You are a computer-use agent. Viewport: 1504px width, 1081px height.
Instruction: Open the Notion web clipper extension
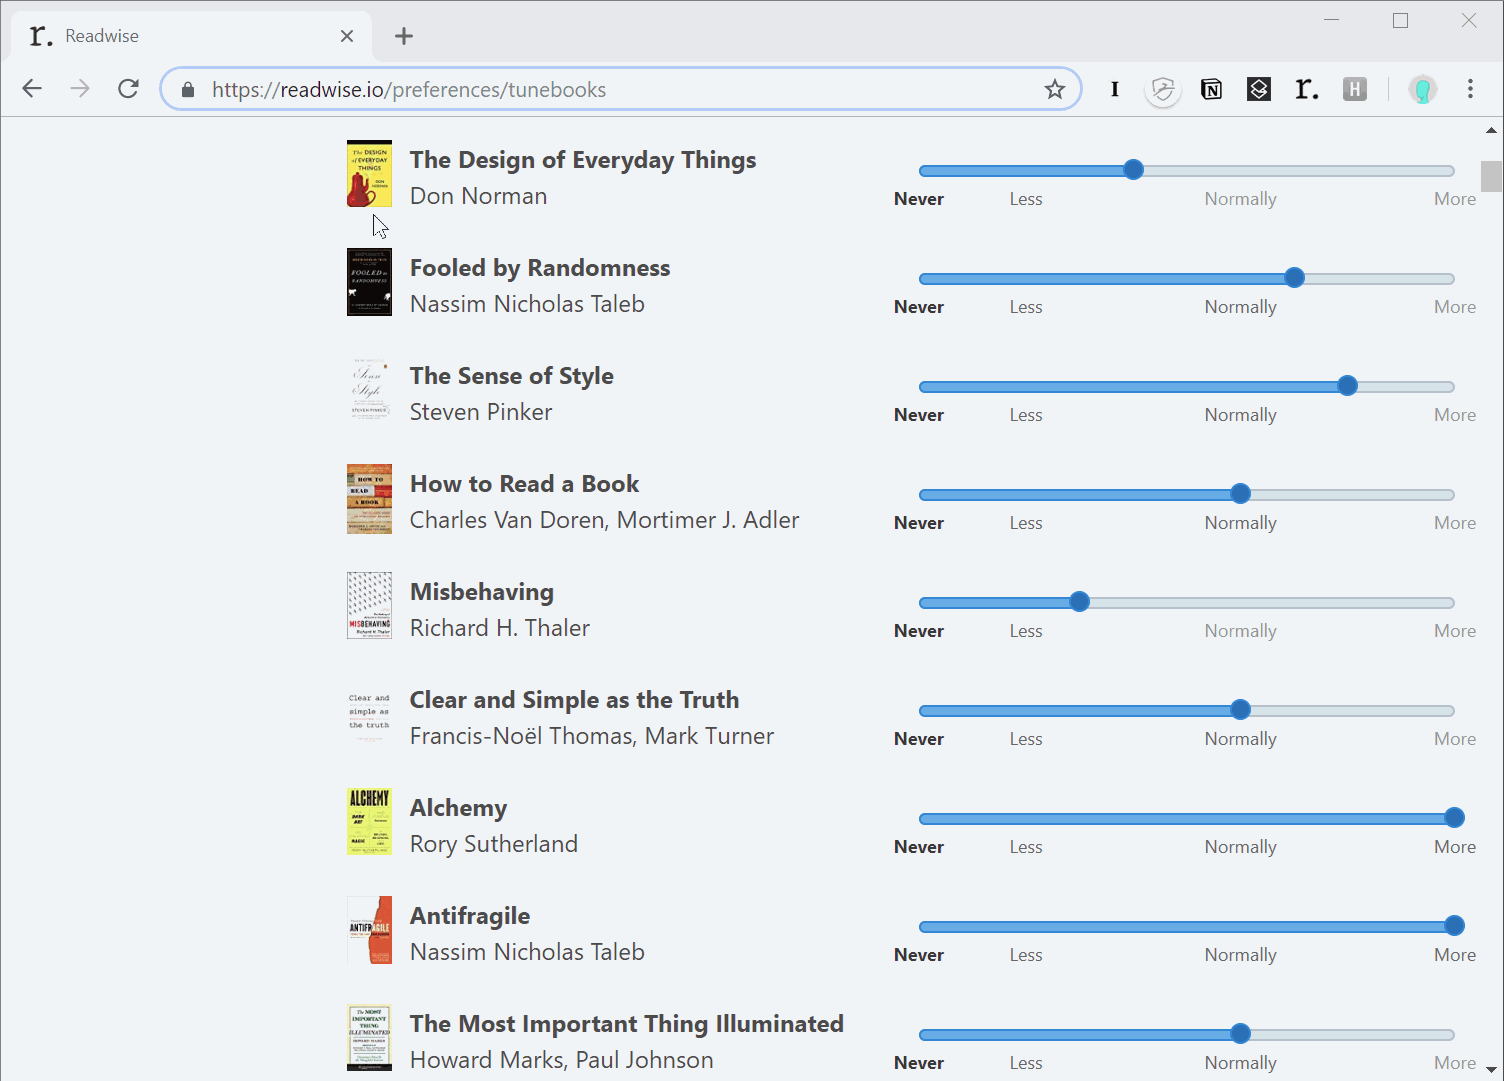tap(1211, 90)
